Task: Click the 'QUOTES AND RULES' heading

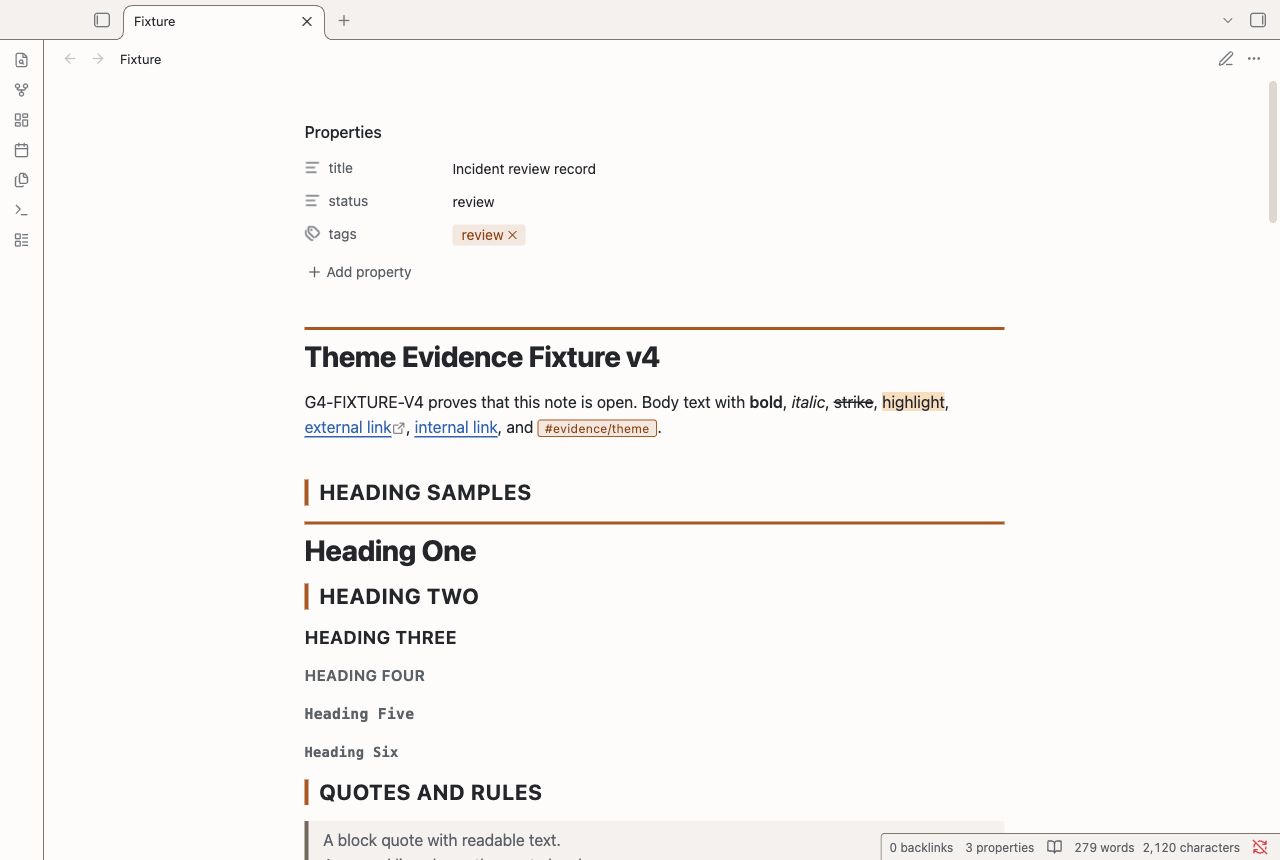Action: click(x=430, y=793)
